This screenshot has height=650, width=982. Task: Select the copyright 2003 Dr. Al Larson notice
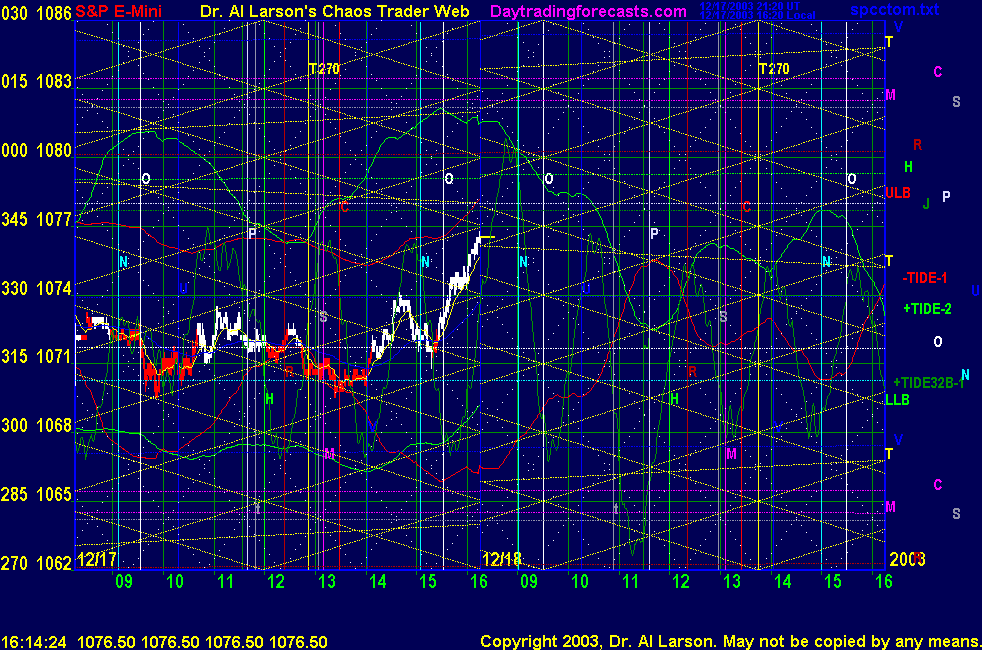point(730,641)
